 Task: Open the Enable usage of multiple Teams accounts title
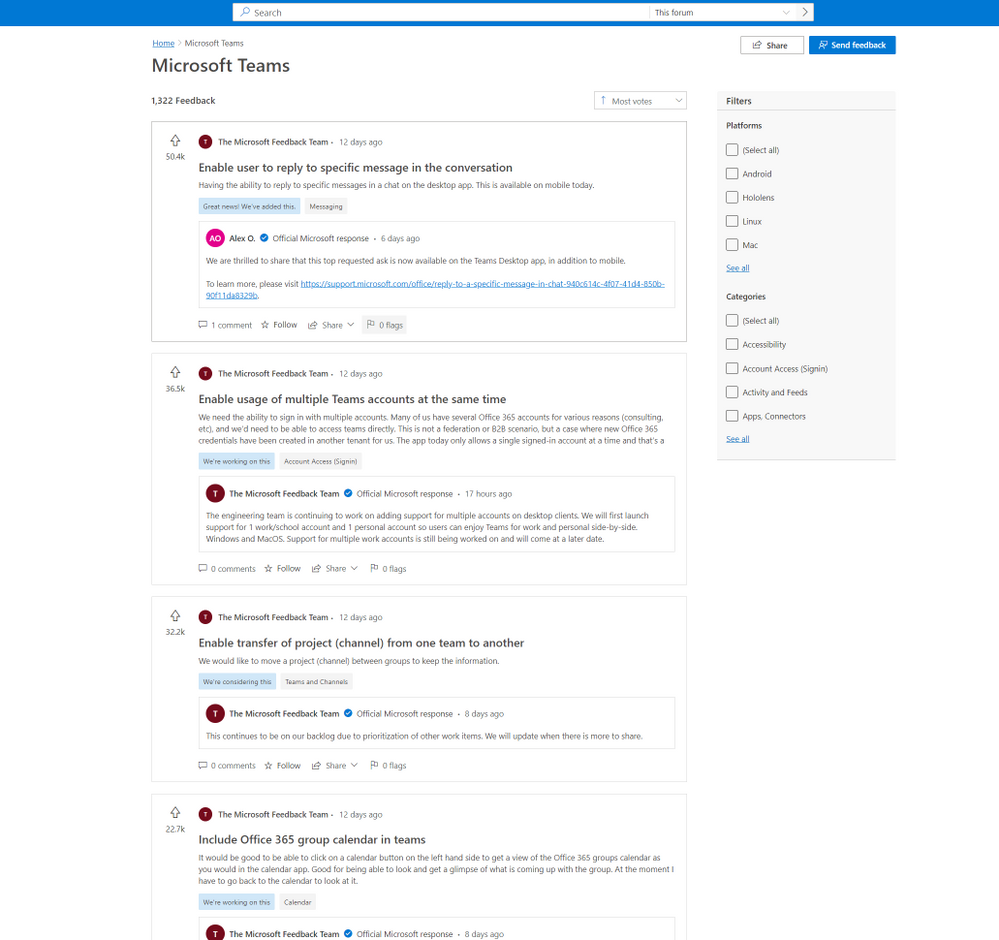pos(352,399)
